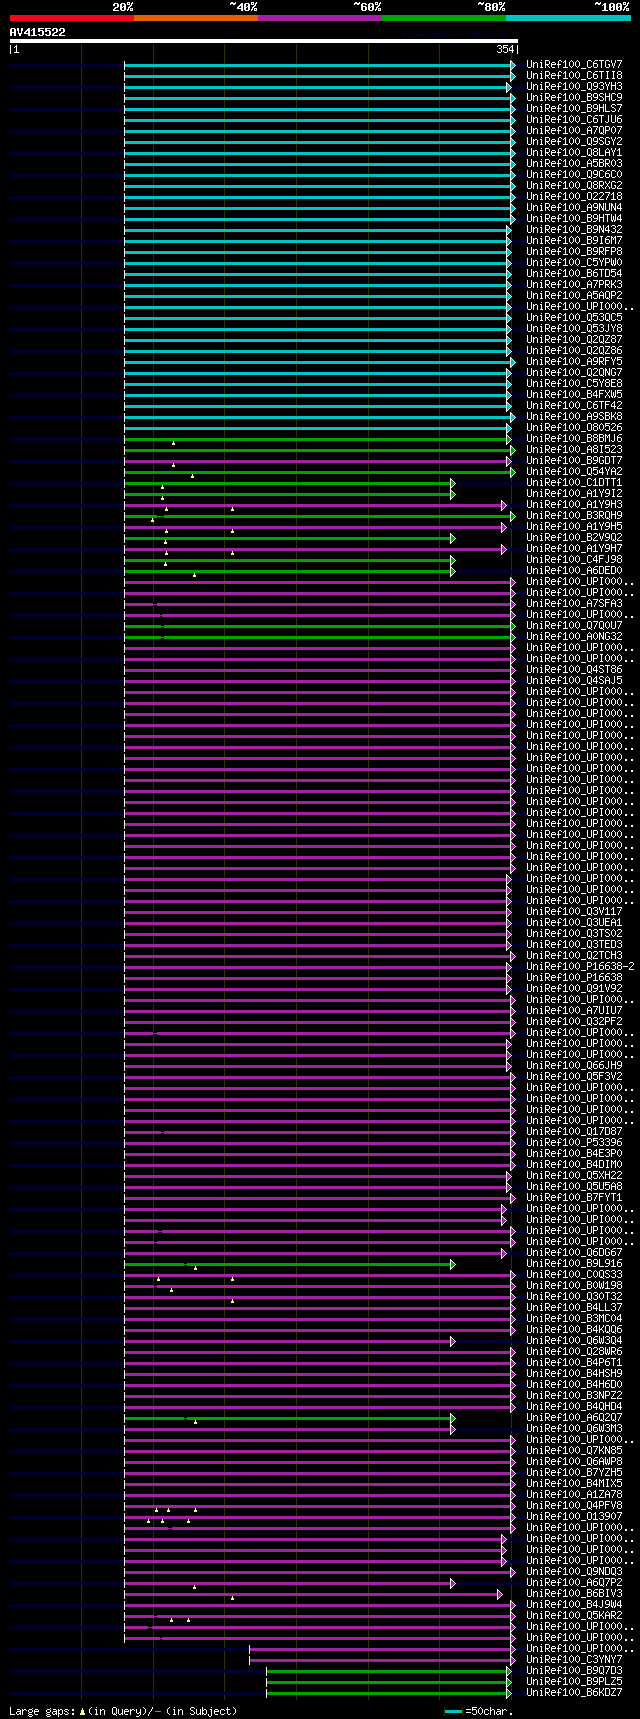Click the UniRef100_Q4SAJ5 label

[574, 681]
